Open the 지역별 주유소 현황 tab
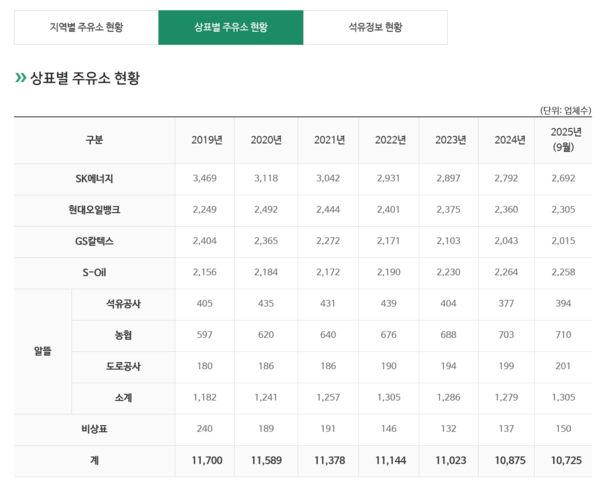 coord(86,28)
